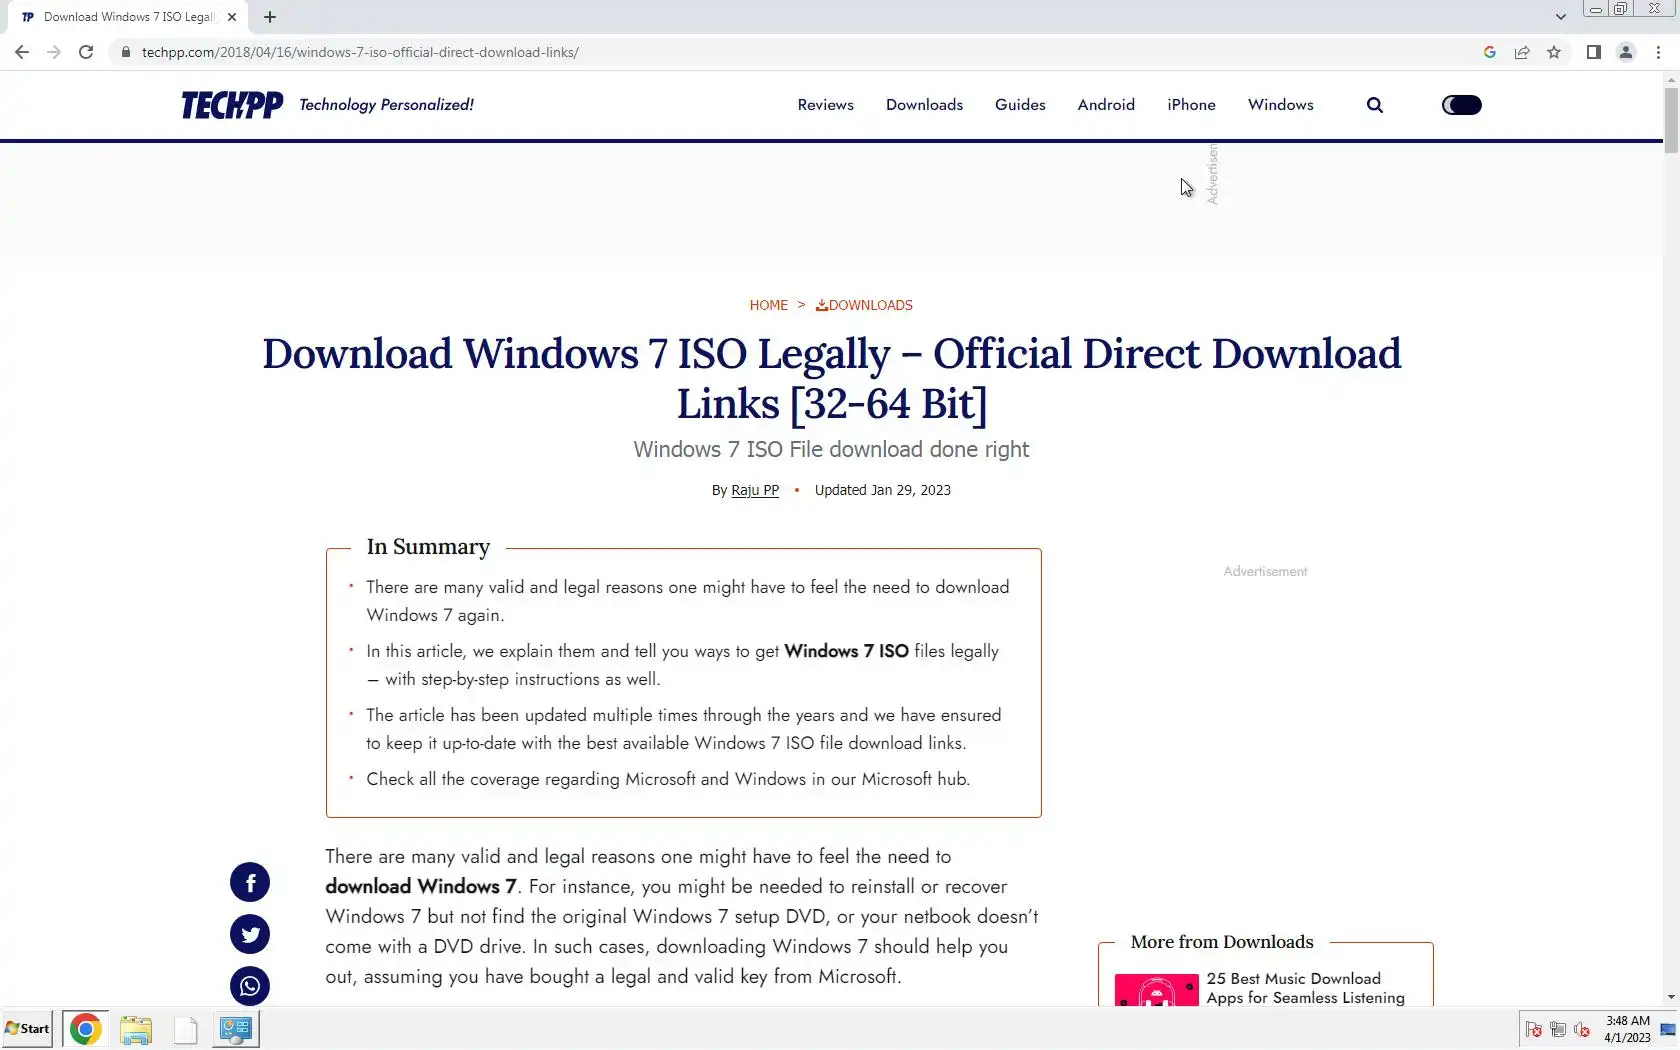Image resolution: width=1680 pixels, height=1050 pixels.
Task: Bookmark this page with star icon
Action: (x=1554, y=52)
